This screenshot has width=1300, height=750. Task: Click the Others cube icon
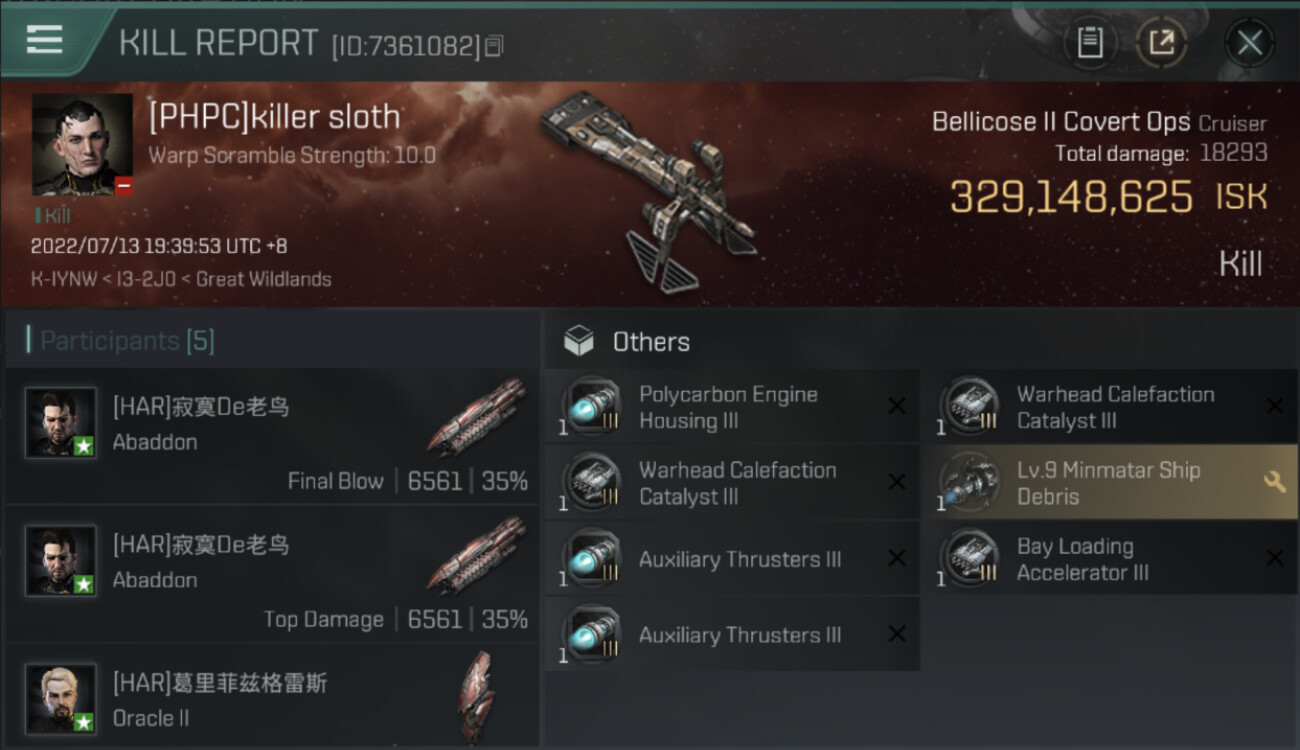579,342
